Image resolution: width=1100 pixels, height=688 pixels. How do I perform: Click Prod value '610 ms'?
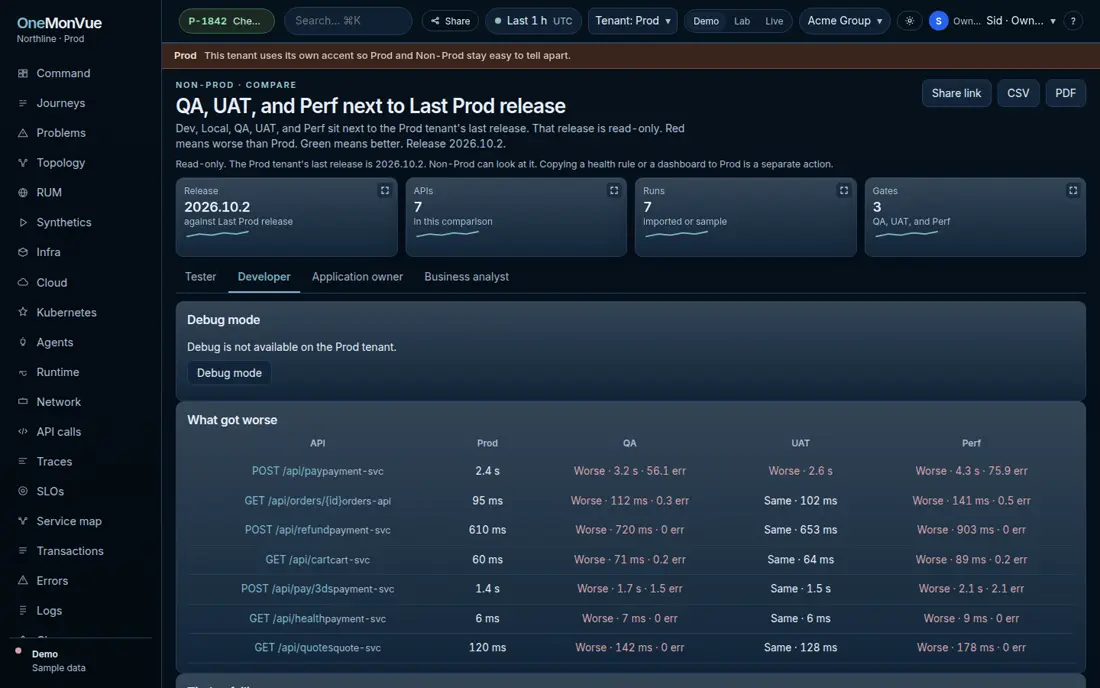pos(488,530)
